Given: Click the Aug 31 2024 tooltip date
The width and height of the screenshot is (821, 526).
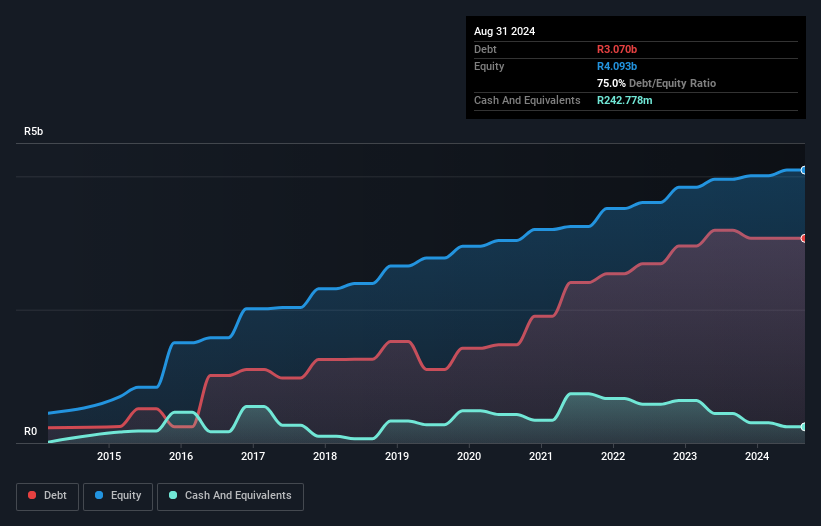Looking at the screenshot, I should [504, 31].
